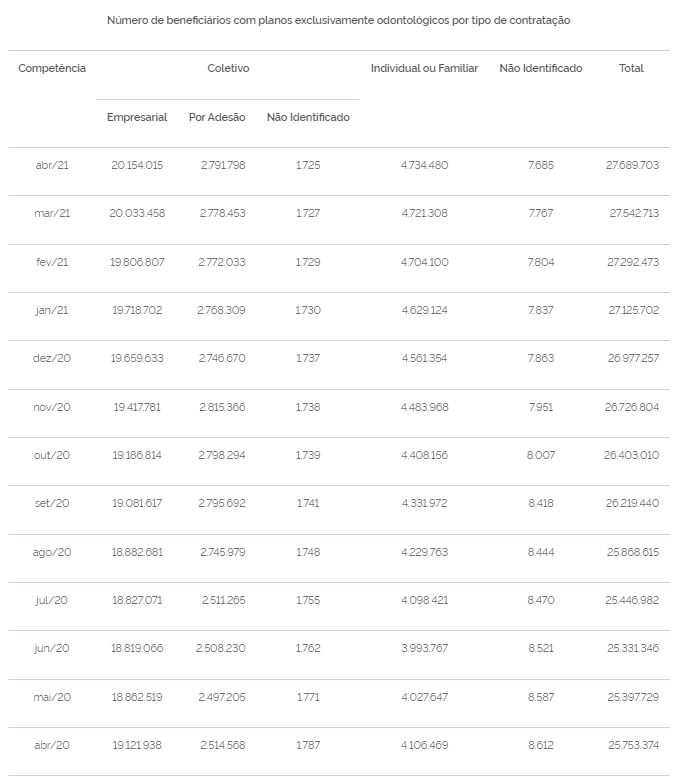
Task: Click the mar/21 competência cell
Action: 52,214
